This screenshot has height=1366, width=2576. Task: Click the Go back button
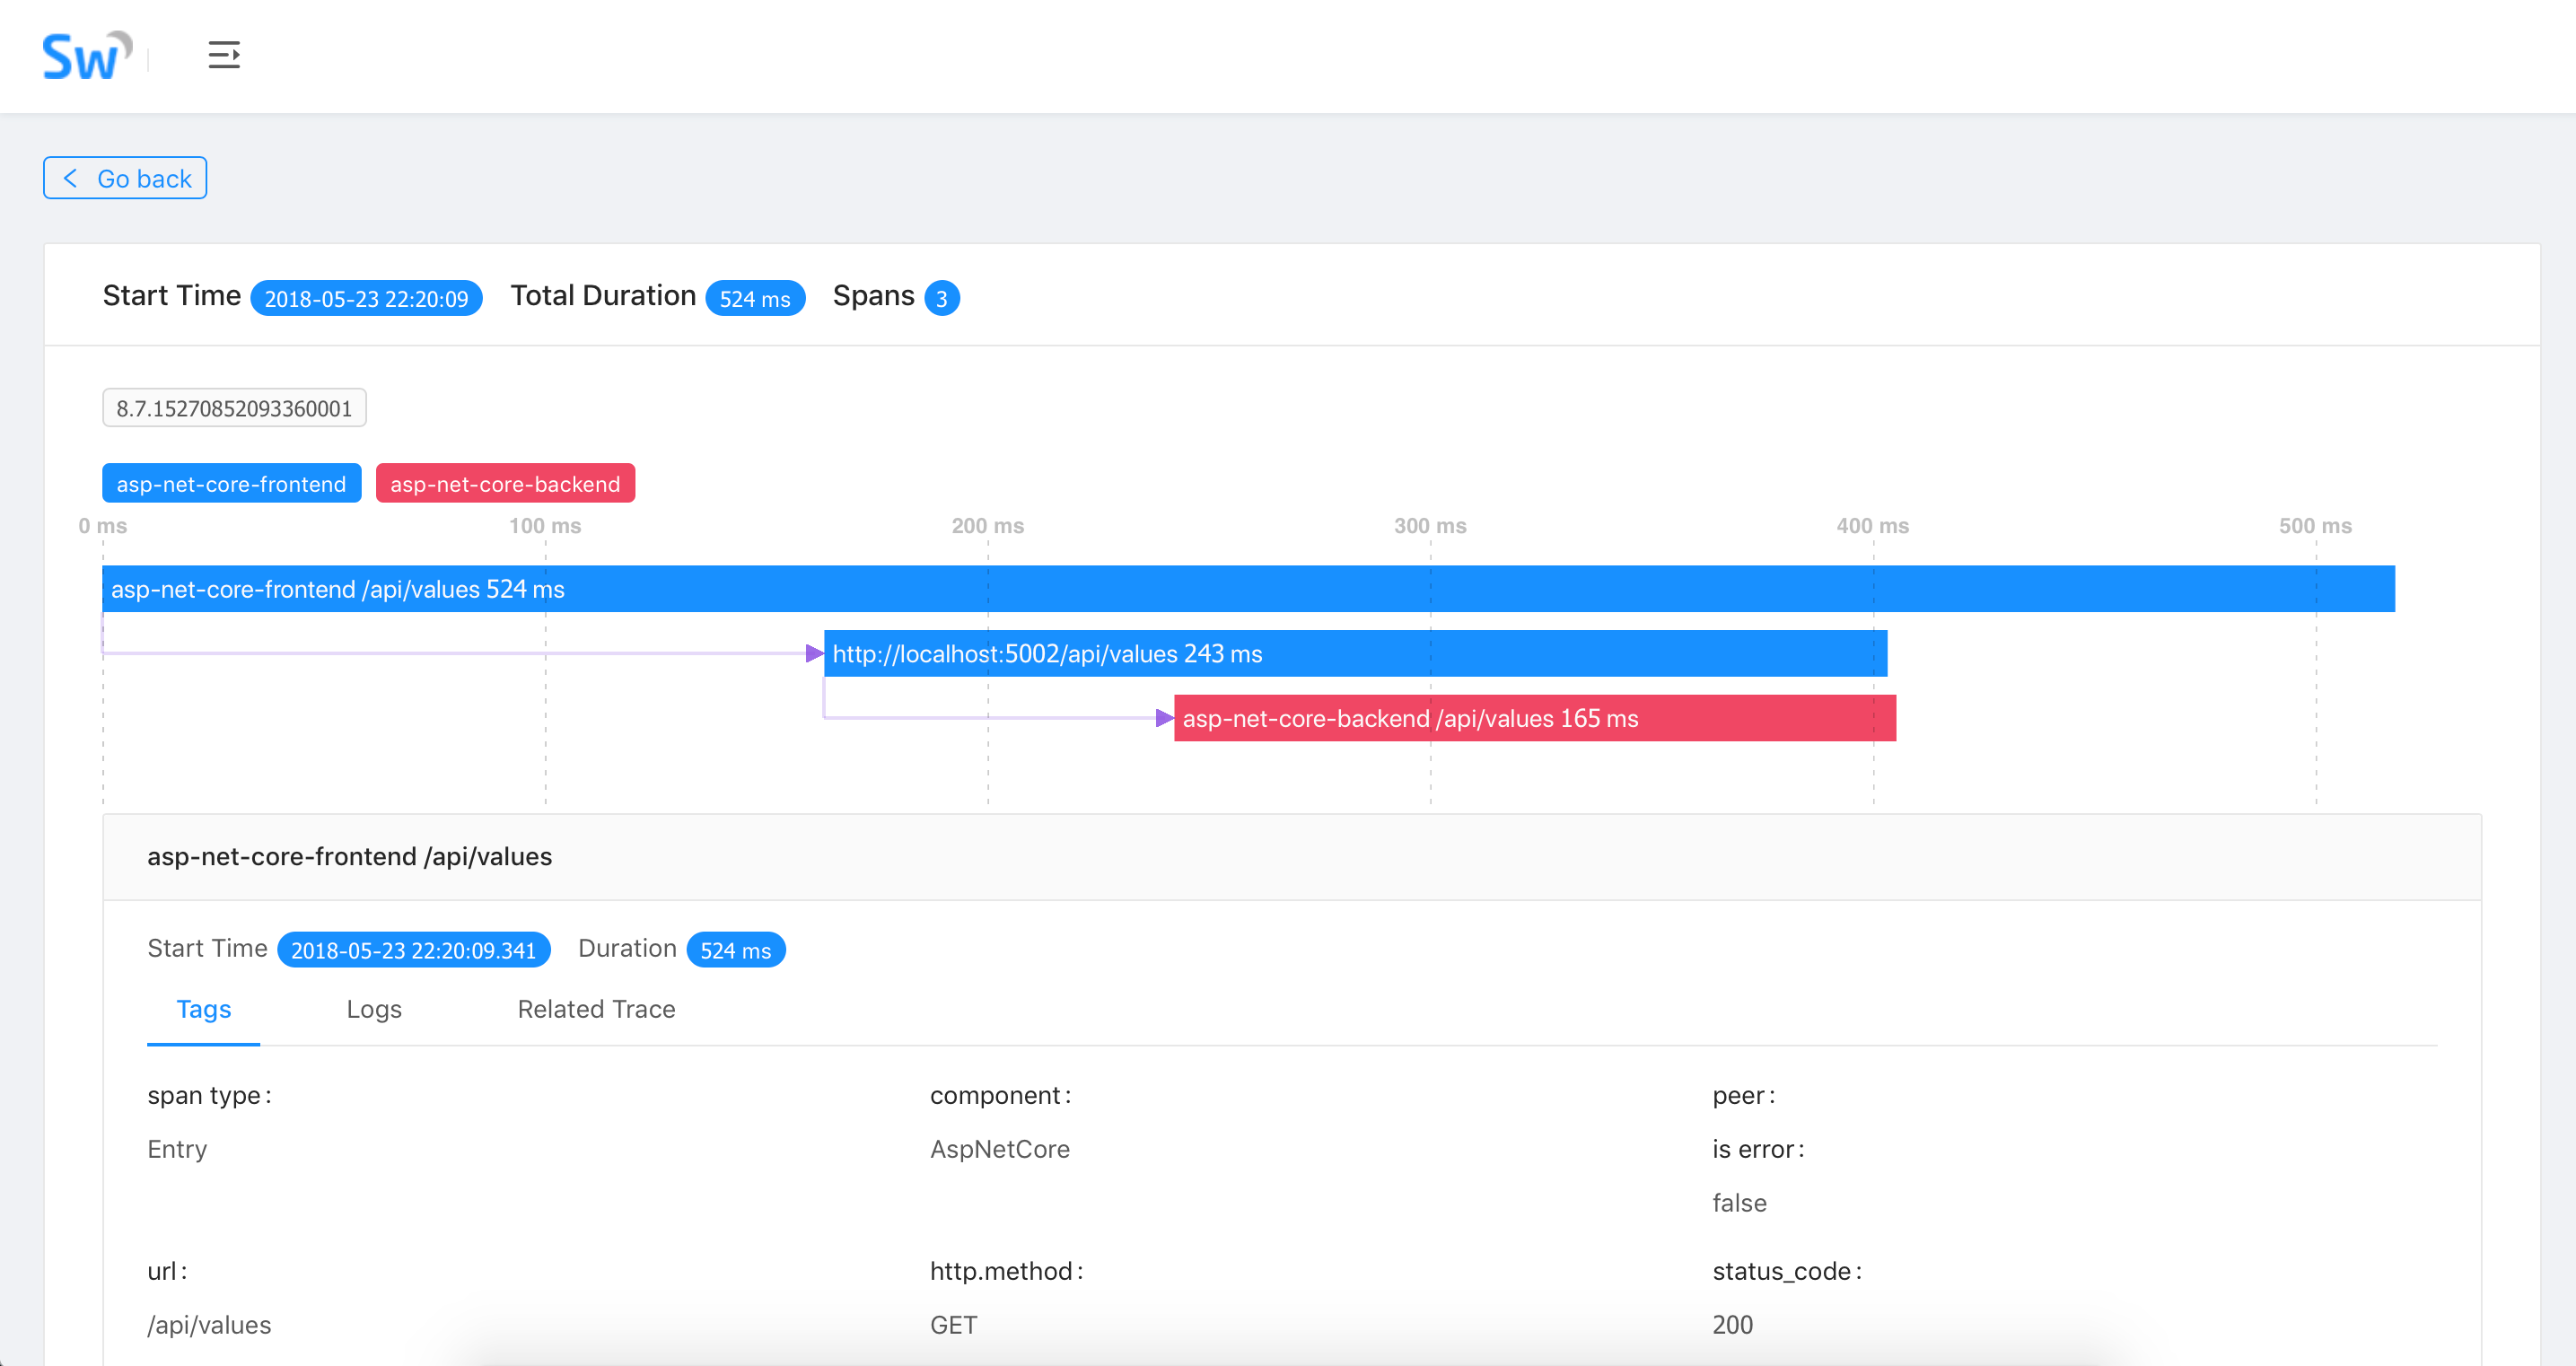[124, 177]
